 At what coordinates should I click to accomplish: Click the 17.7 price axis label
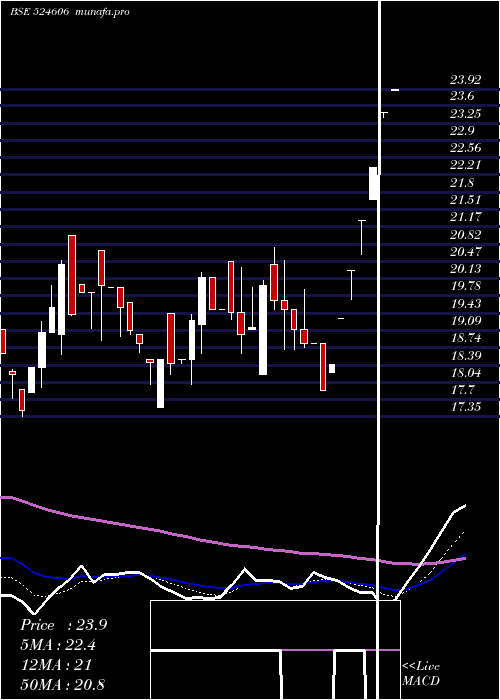tap(462, 390)
